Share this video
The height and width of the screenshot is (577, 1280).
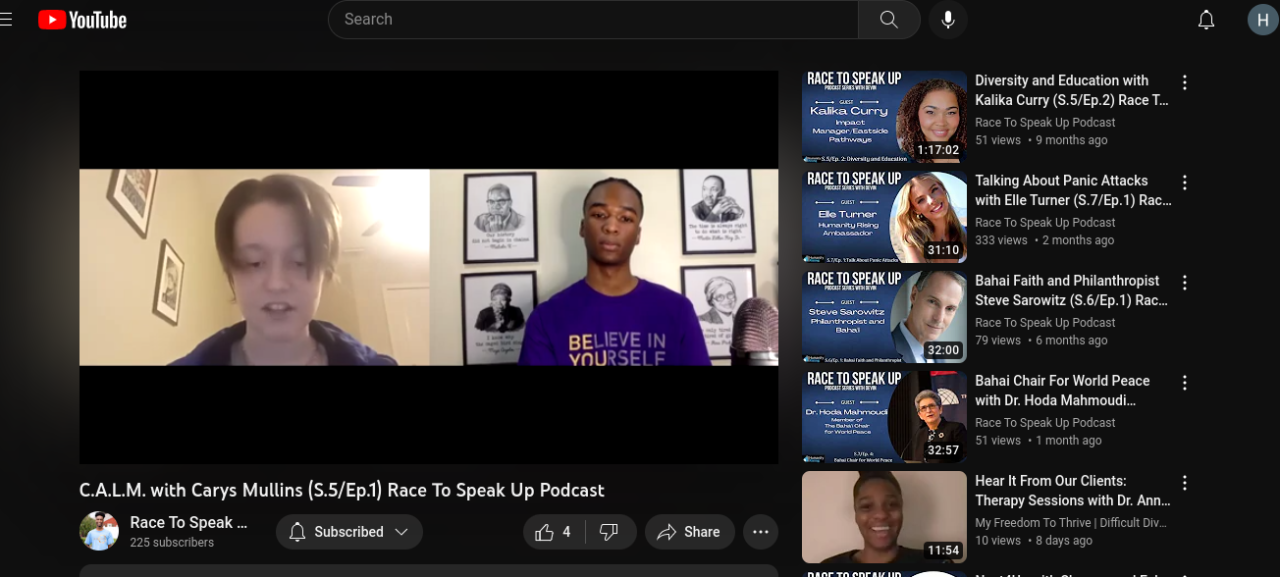point(689,532)
